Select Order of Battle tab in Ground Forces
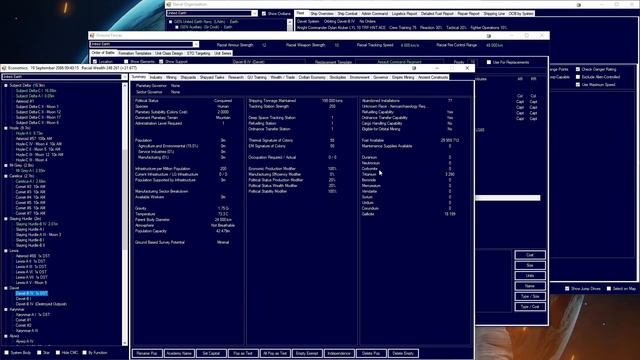 point(103,53)
